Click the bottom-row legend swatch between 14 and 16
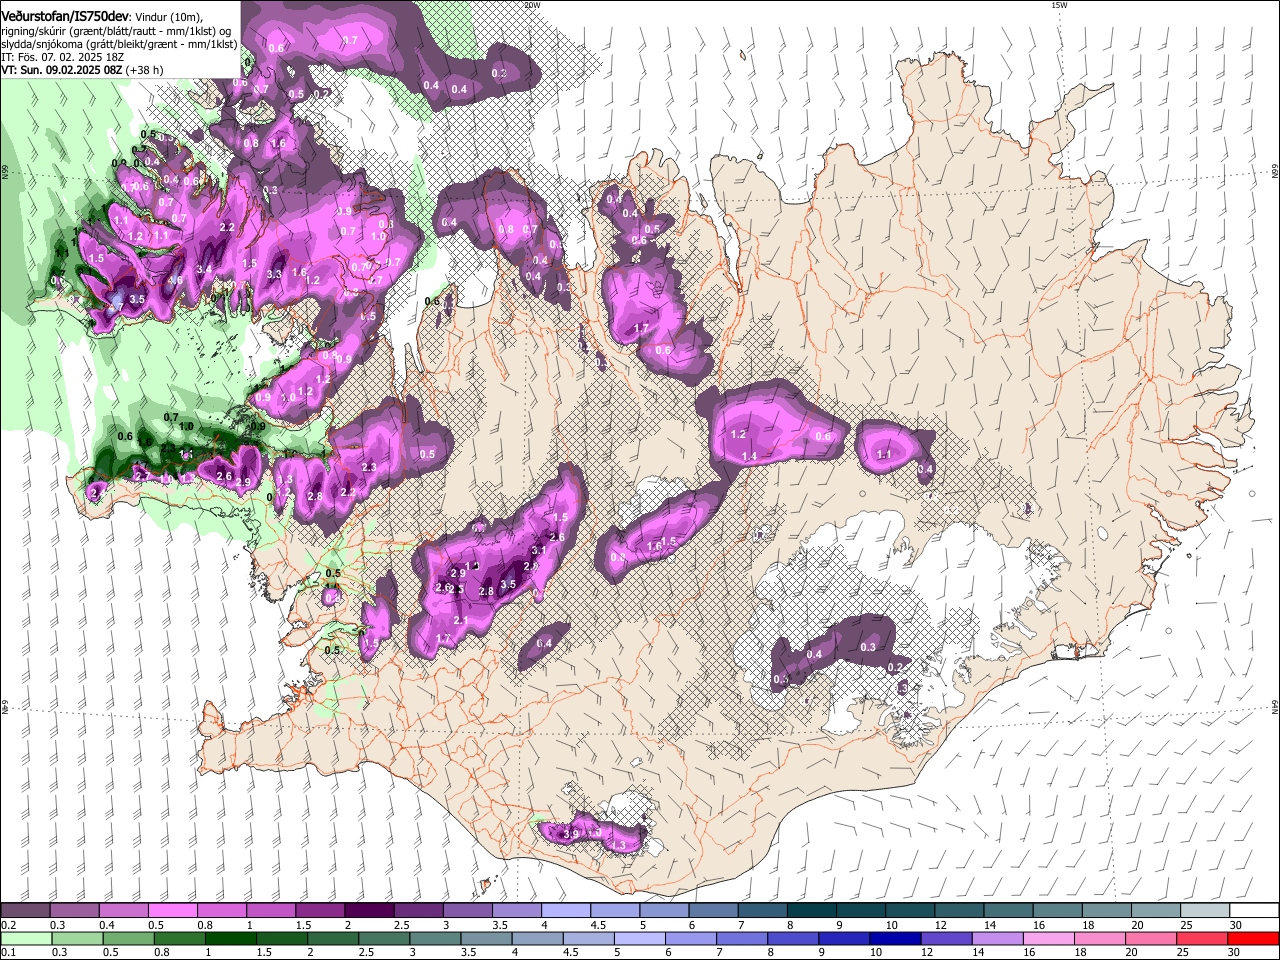 [x=998, y=938]
